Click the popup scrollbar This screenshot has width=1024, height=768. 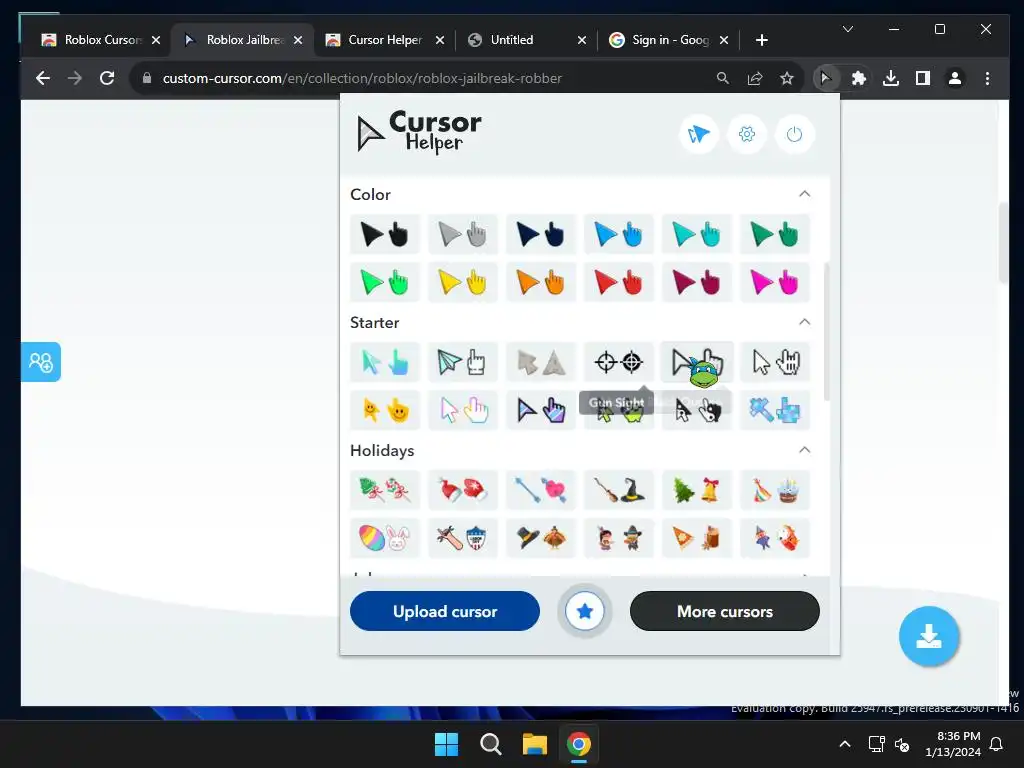pyautogui.click(x=827, y=331)
